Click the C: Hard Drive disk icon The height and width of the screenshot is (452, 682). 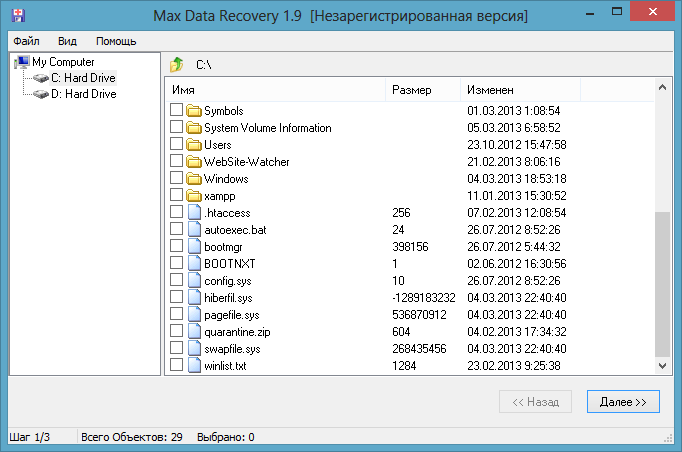click(x=41, y=78)
